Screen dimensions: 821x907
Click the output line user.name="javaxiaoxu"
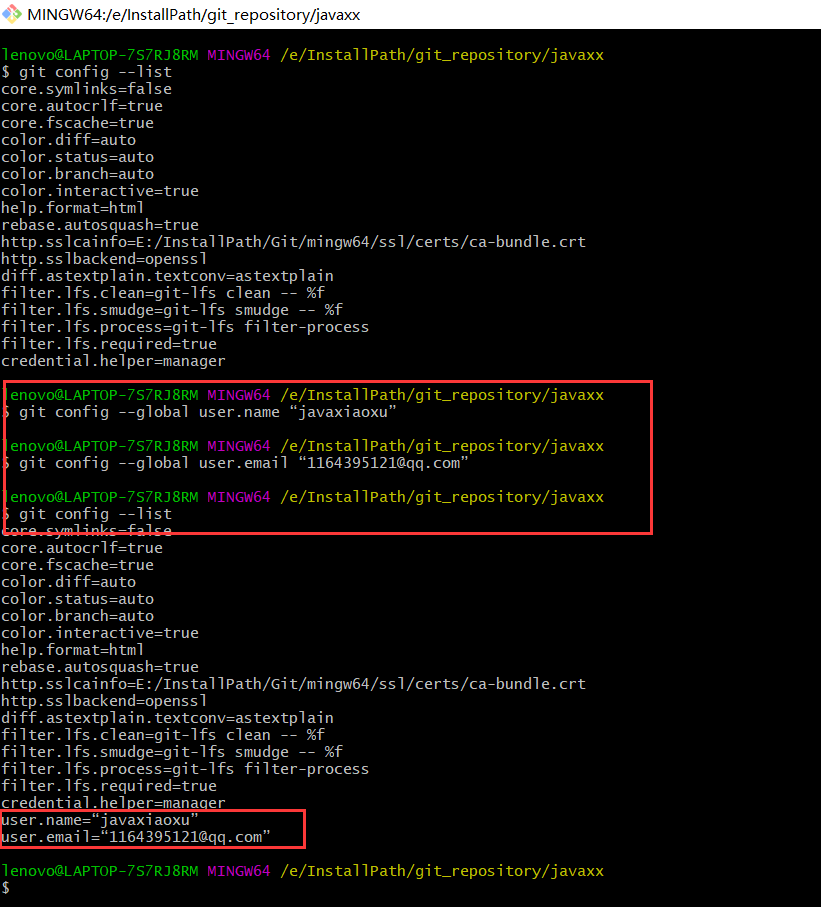click(x=100, y=820)
